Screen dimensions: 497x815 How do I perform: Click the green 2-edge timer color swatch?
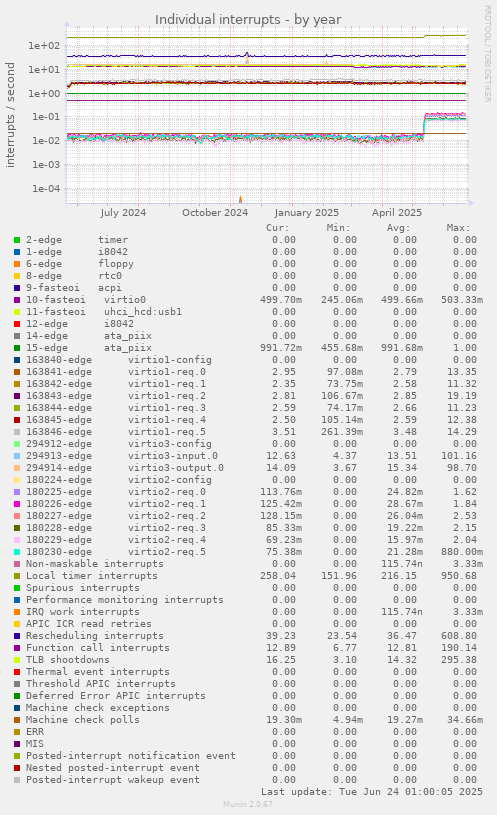tap(17, 240)
